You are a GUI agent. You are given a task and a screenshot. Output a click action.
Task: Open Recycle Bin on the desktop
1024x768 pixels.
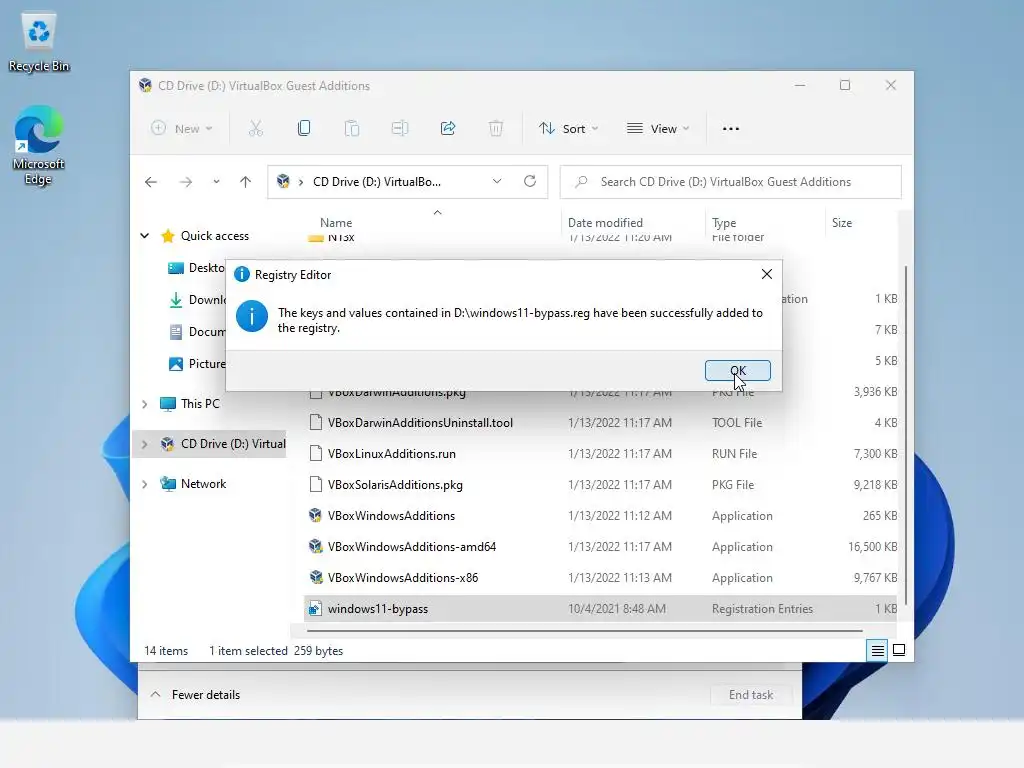pyautogui.click(x=39, y=43)
